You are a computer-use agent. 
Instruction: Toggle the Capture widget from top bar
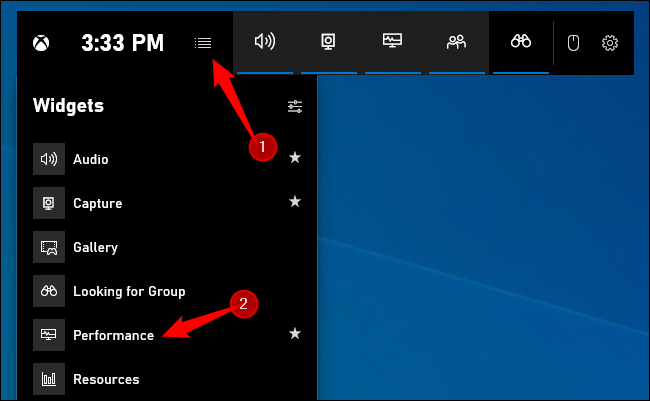click(328, 42)
